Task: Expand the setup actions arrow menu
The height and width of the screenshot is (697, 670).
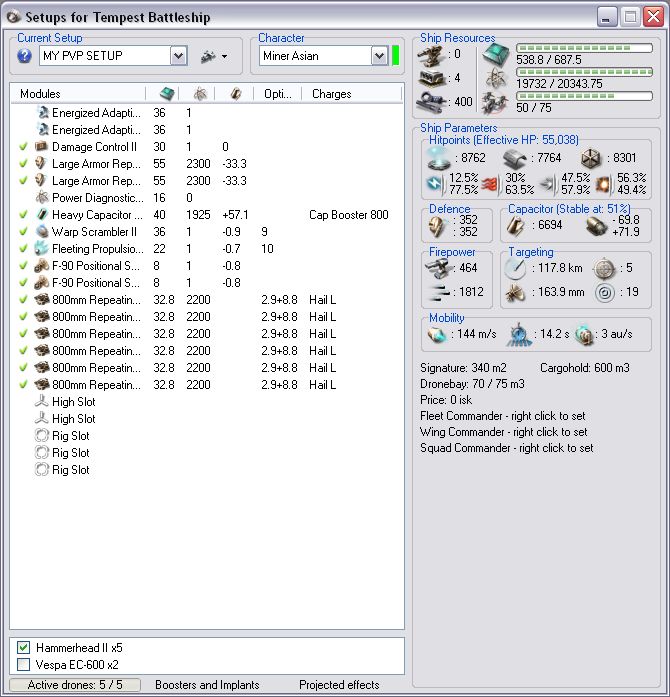Action: click(x=225, y=56)
